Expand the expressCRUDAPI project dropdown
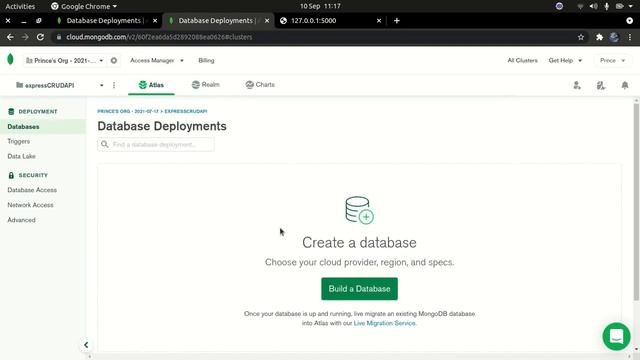The image size is (640, 360). (60, 85)
